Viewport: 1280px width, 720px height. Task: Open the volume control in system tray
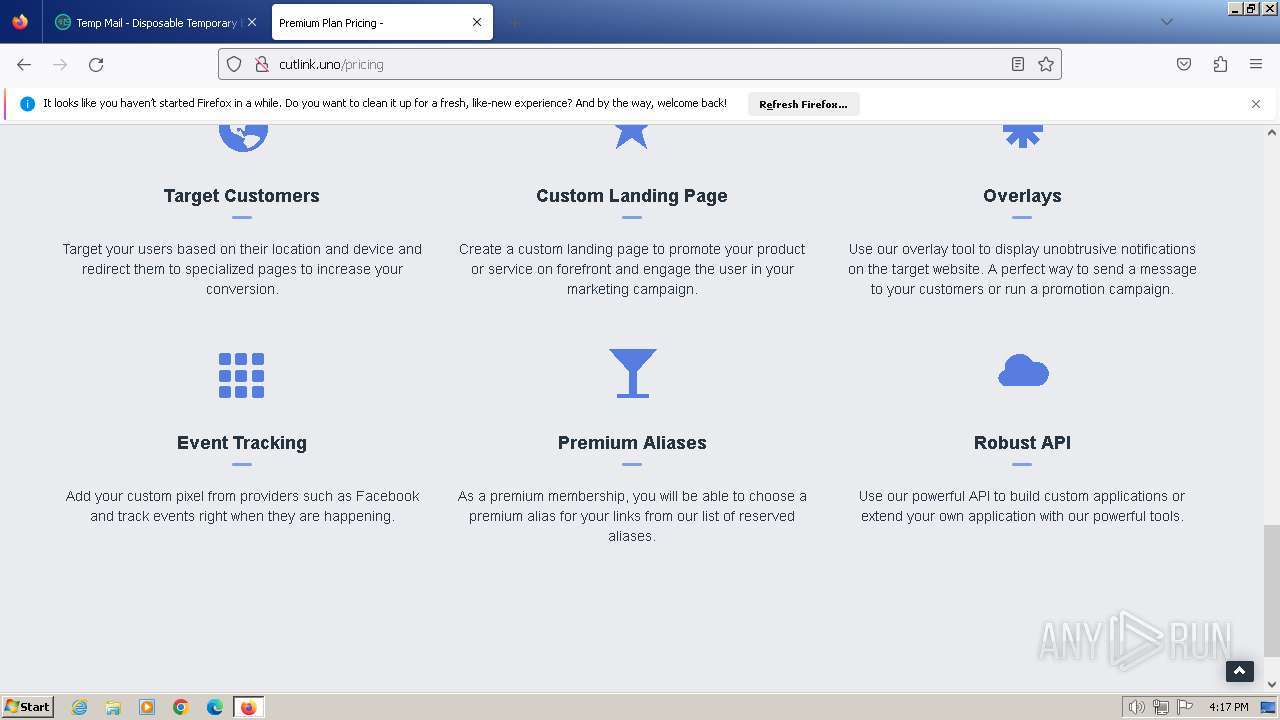pos(1136,707)
